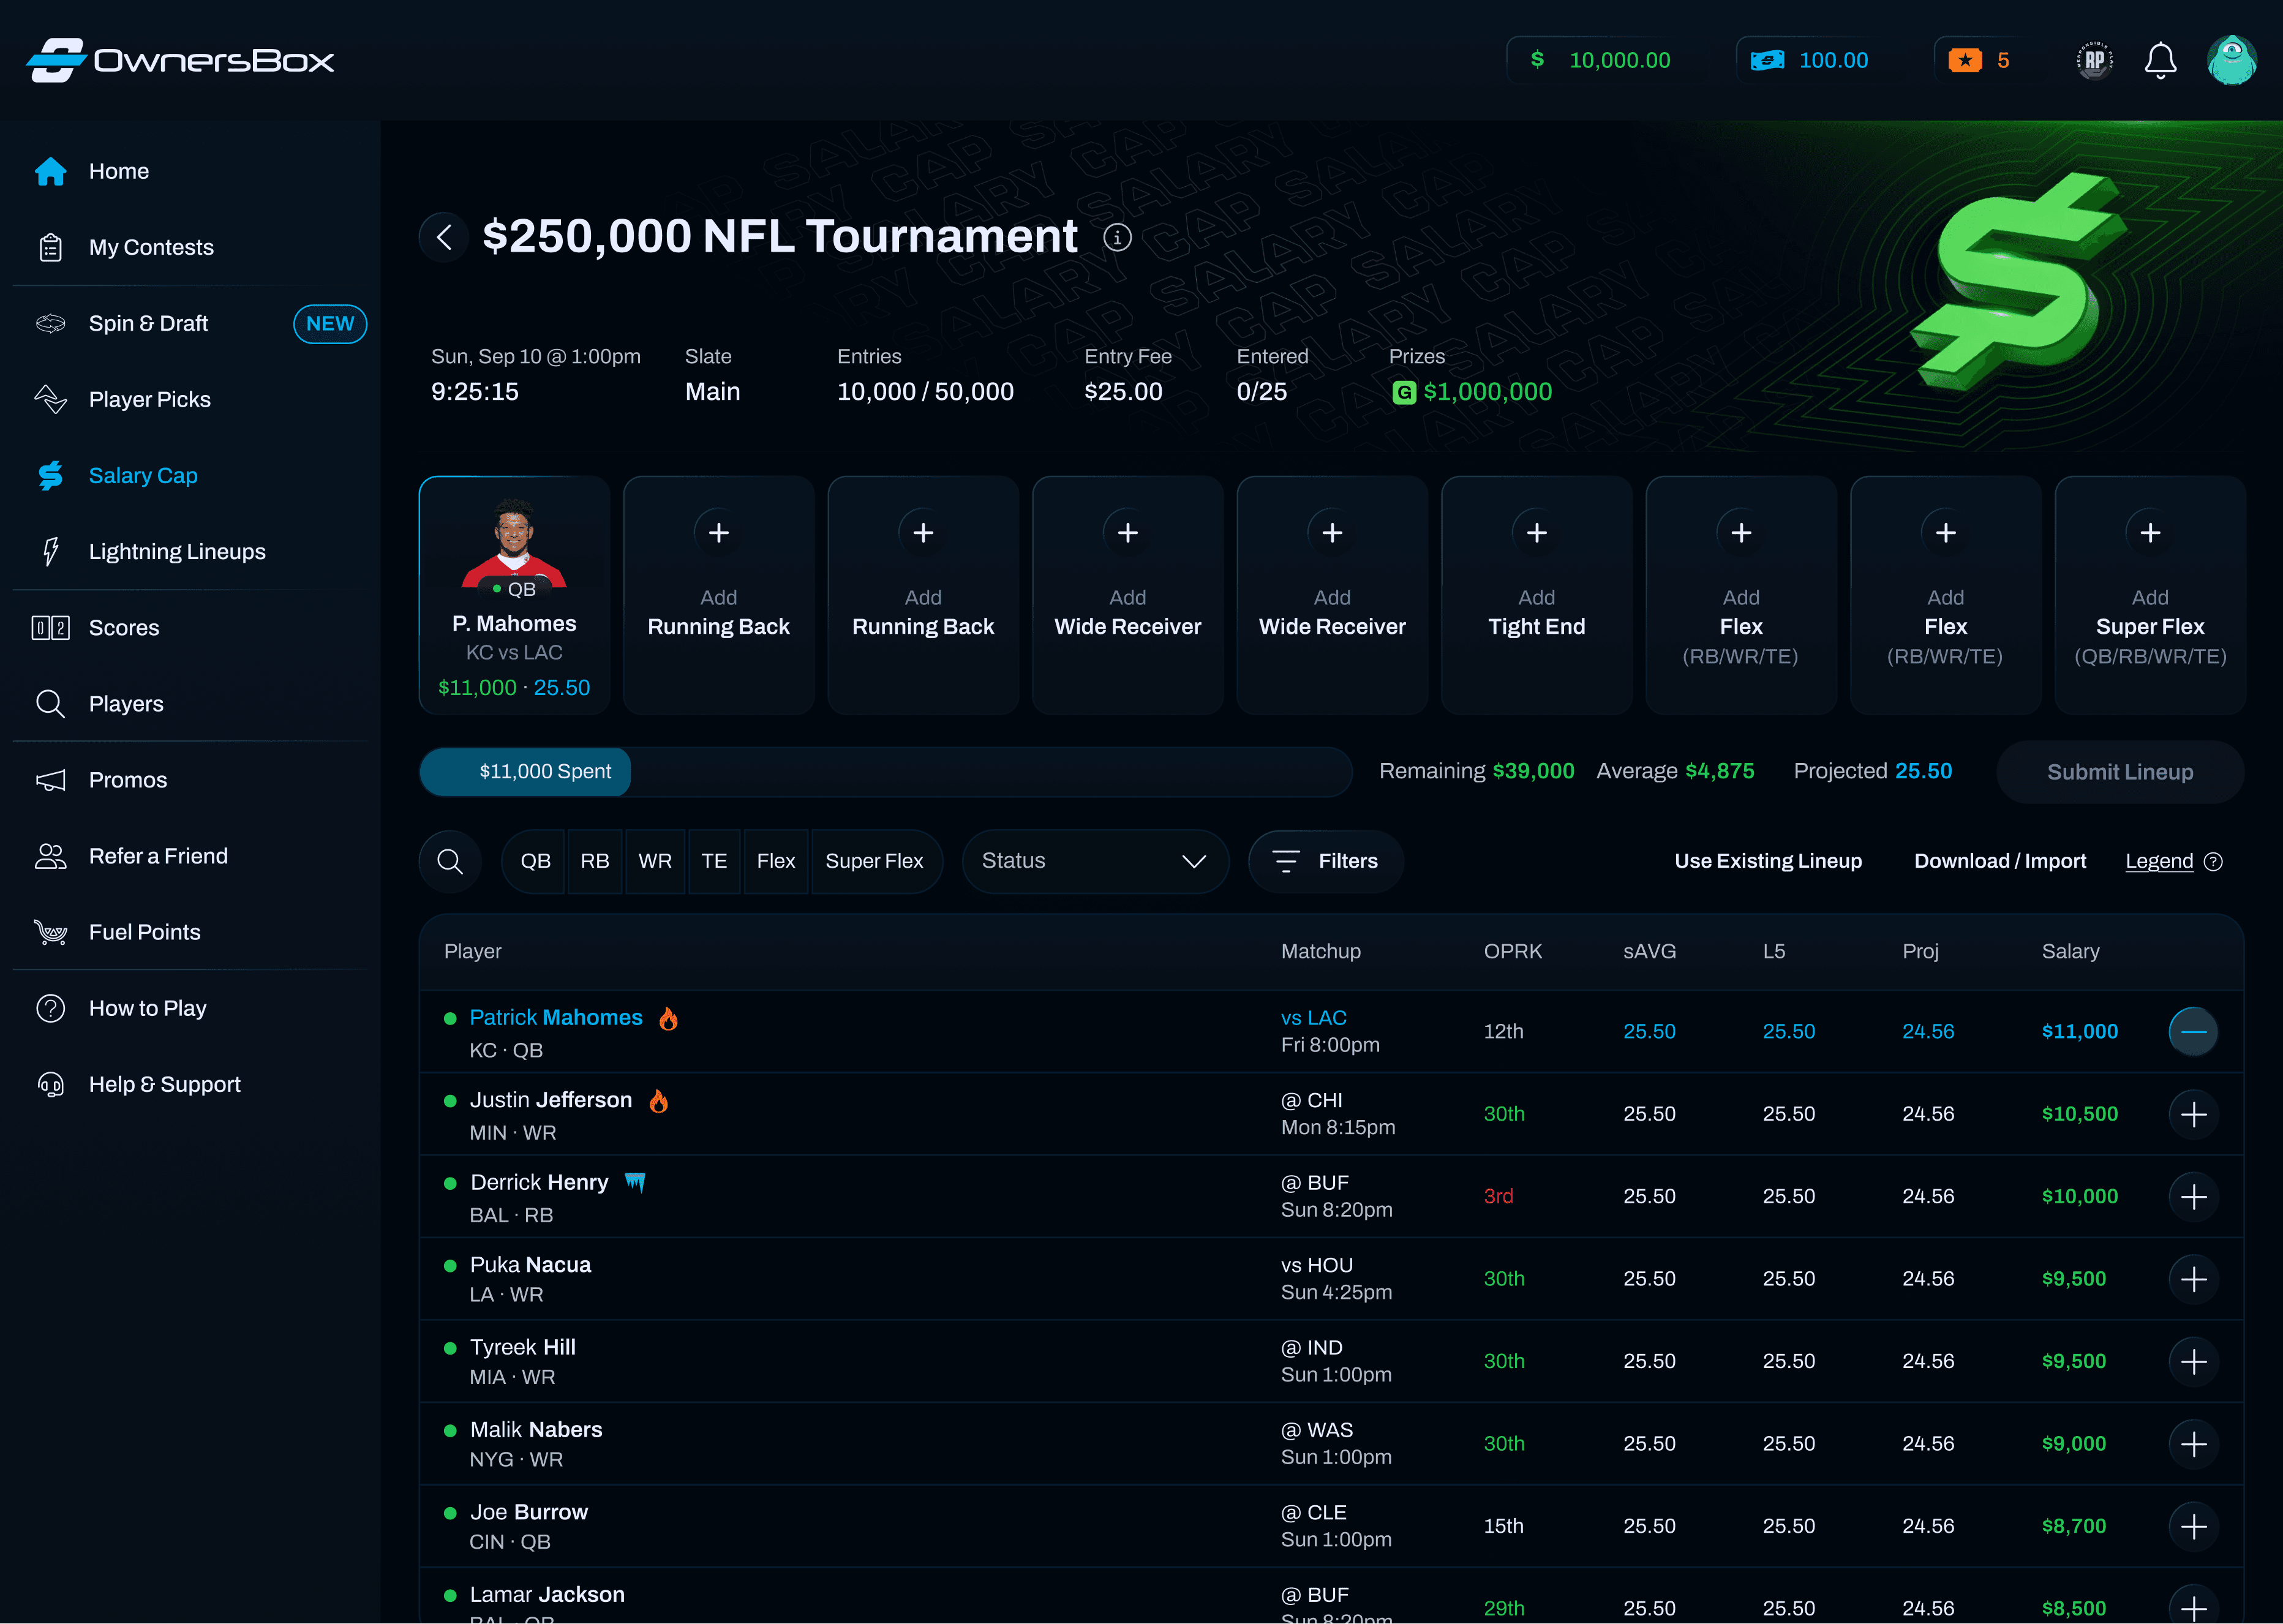Go back using the left arrow
Viewport: 2283px width, 1624px height.
[444, 238]
